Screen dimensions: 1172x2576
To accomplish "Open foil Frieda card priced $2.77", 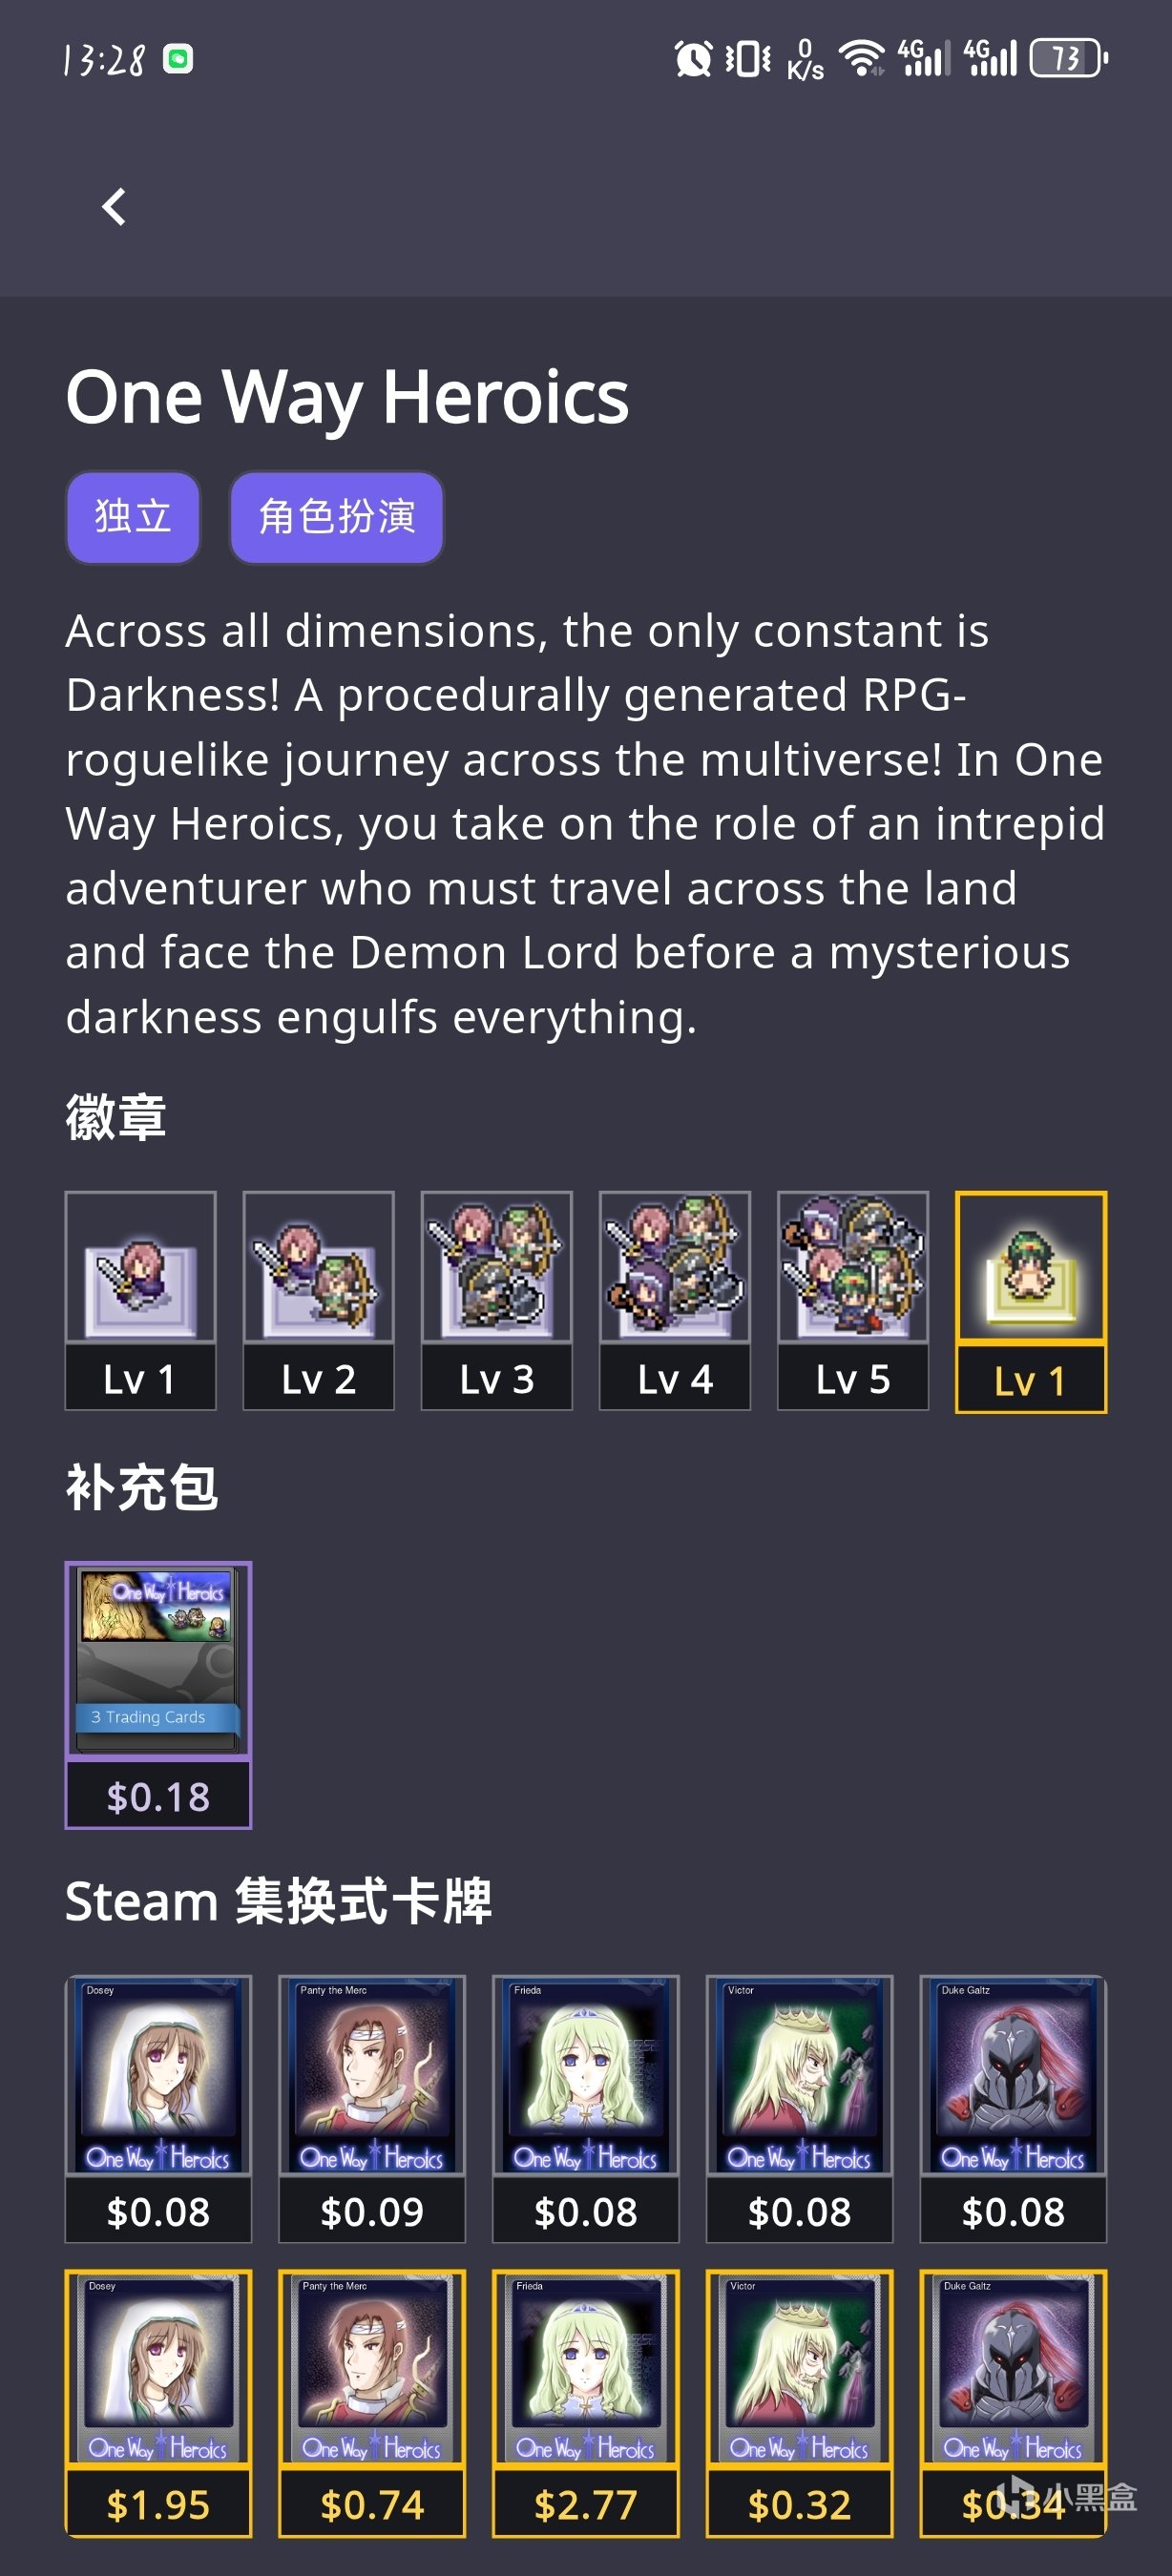I will click(x=586, y=2403).
